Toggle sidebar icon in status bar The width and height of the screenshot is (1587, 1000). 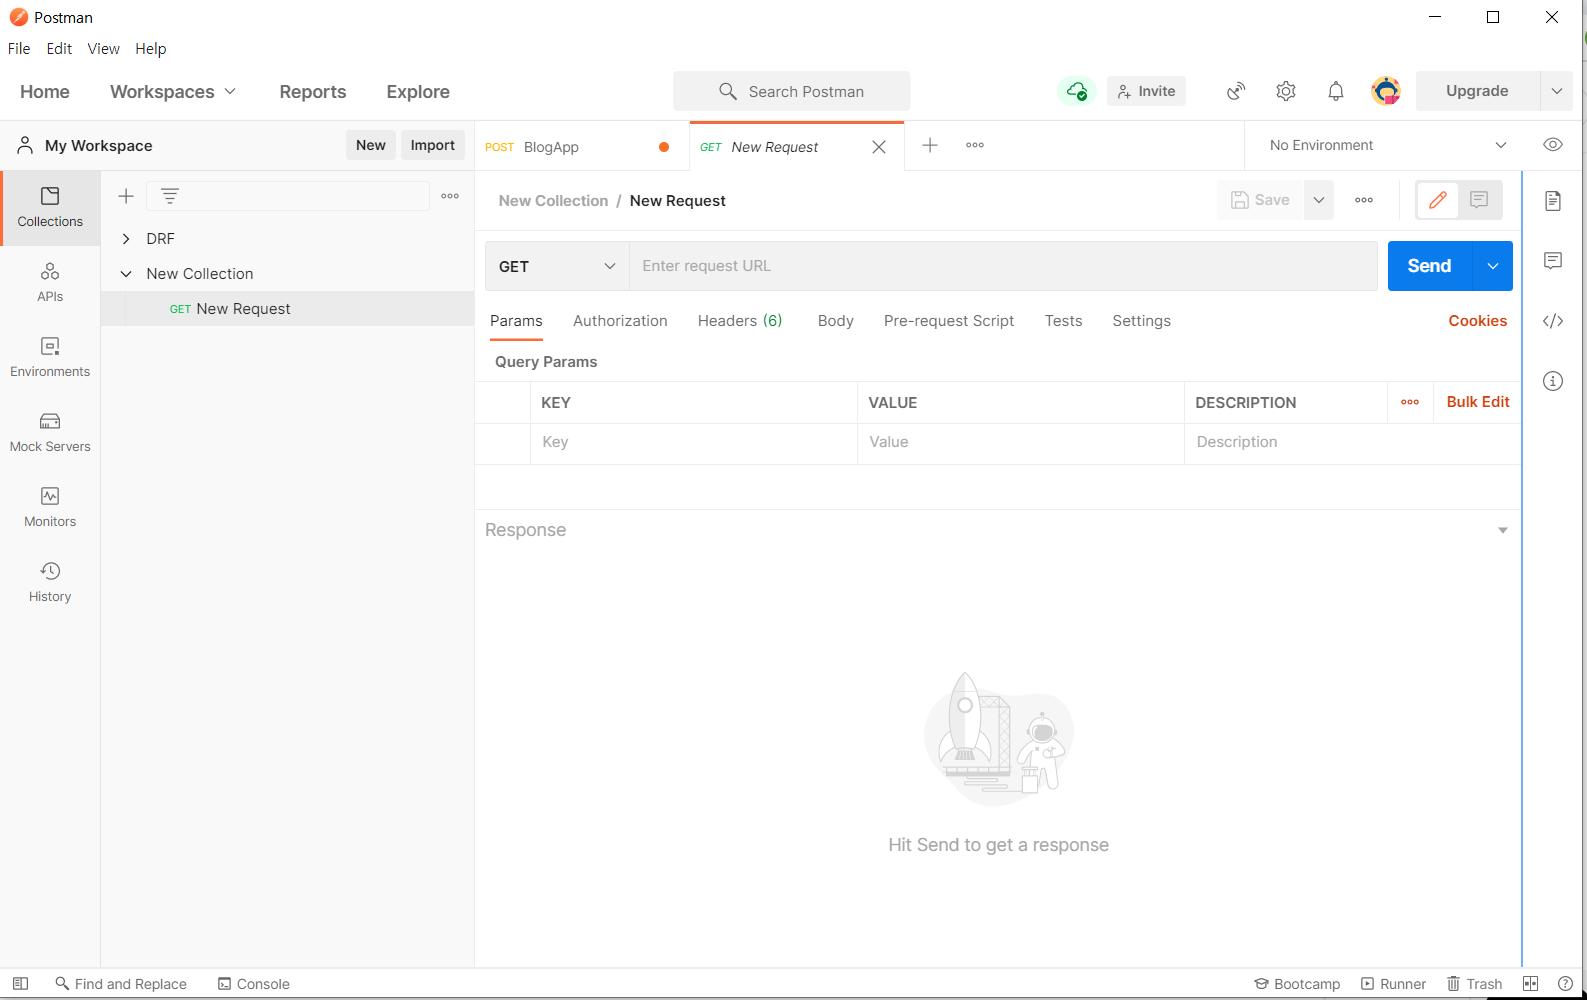pos(20,984)
